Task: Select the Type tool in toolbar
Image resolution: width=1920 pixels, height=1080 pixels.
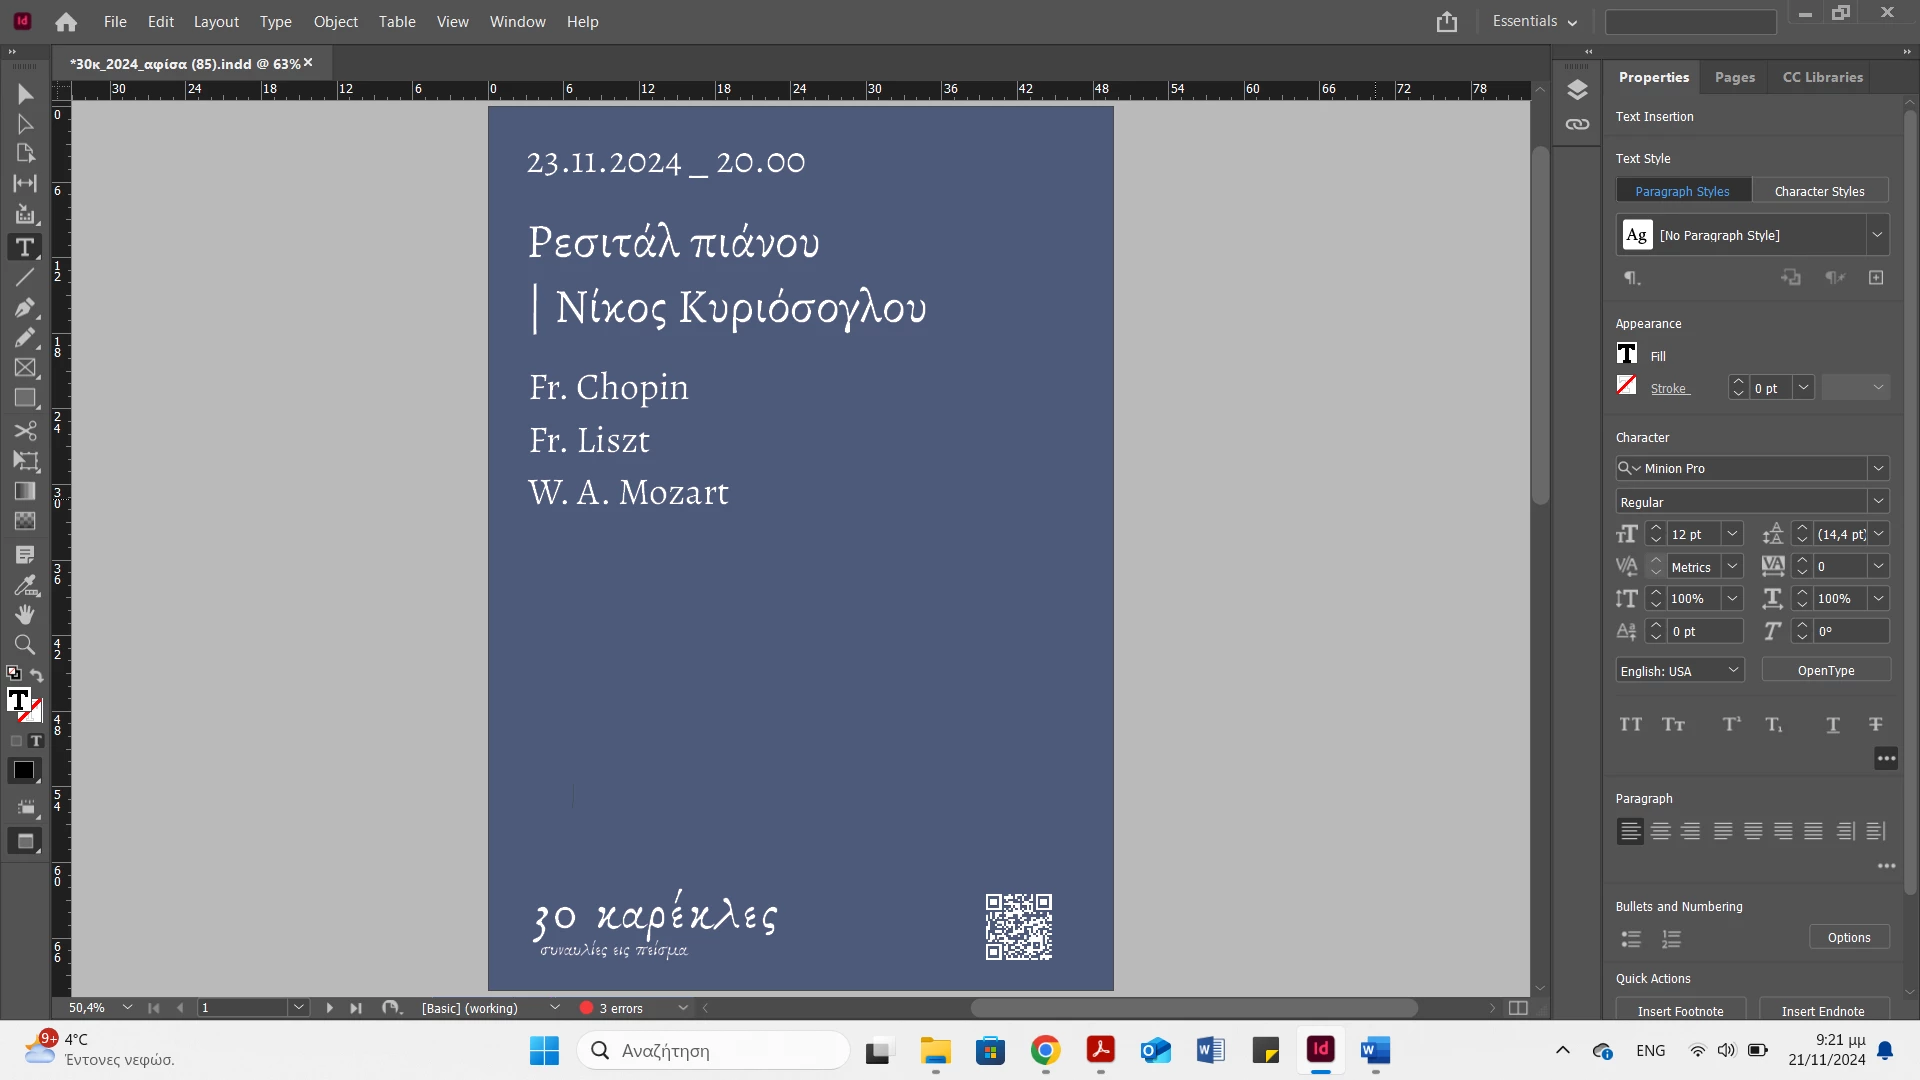Action: [25, 247]
